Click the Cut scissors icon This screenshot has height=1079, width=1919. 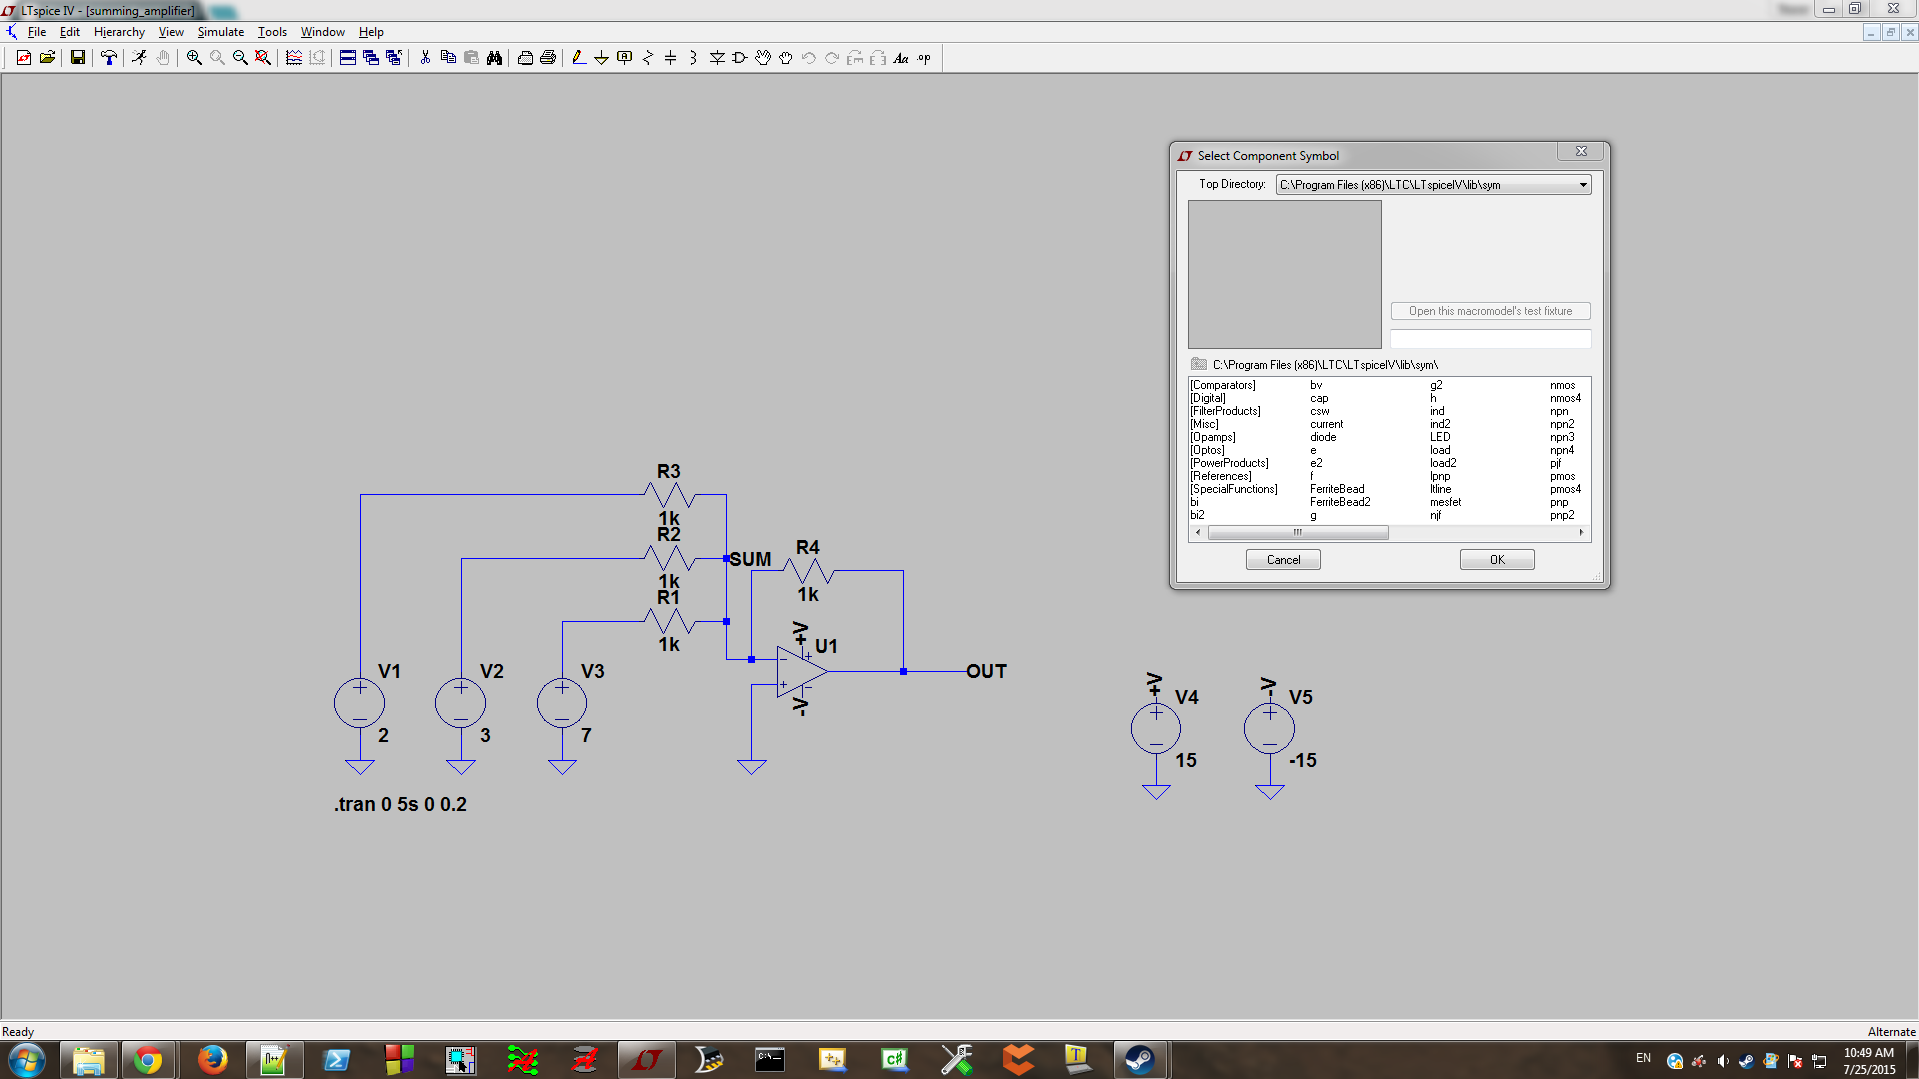point(425,58)
